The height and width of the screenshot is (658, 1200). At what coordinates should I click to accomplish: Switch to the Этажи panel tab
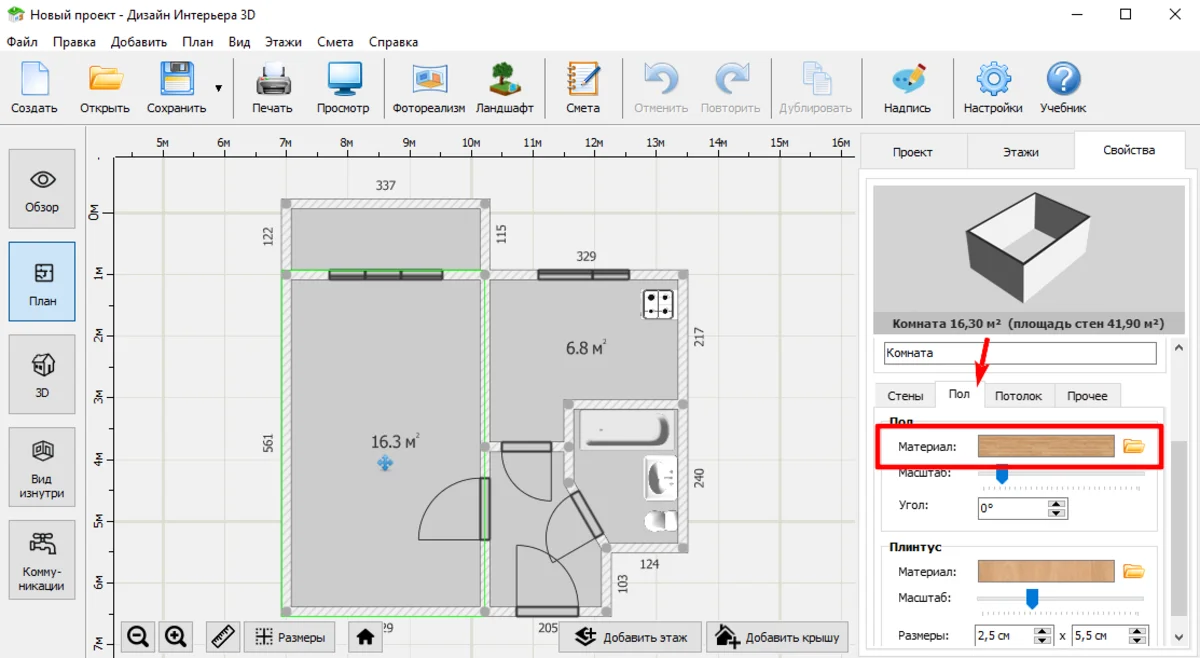[1021, 152]
